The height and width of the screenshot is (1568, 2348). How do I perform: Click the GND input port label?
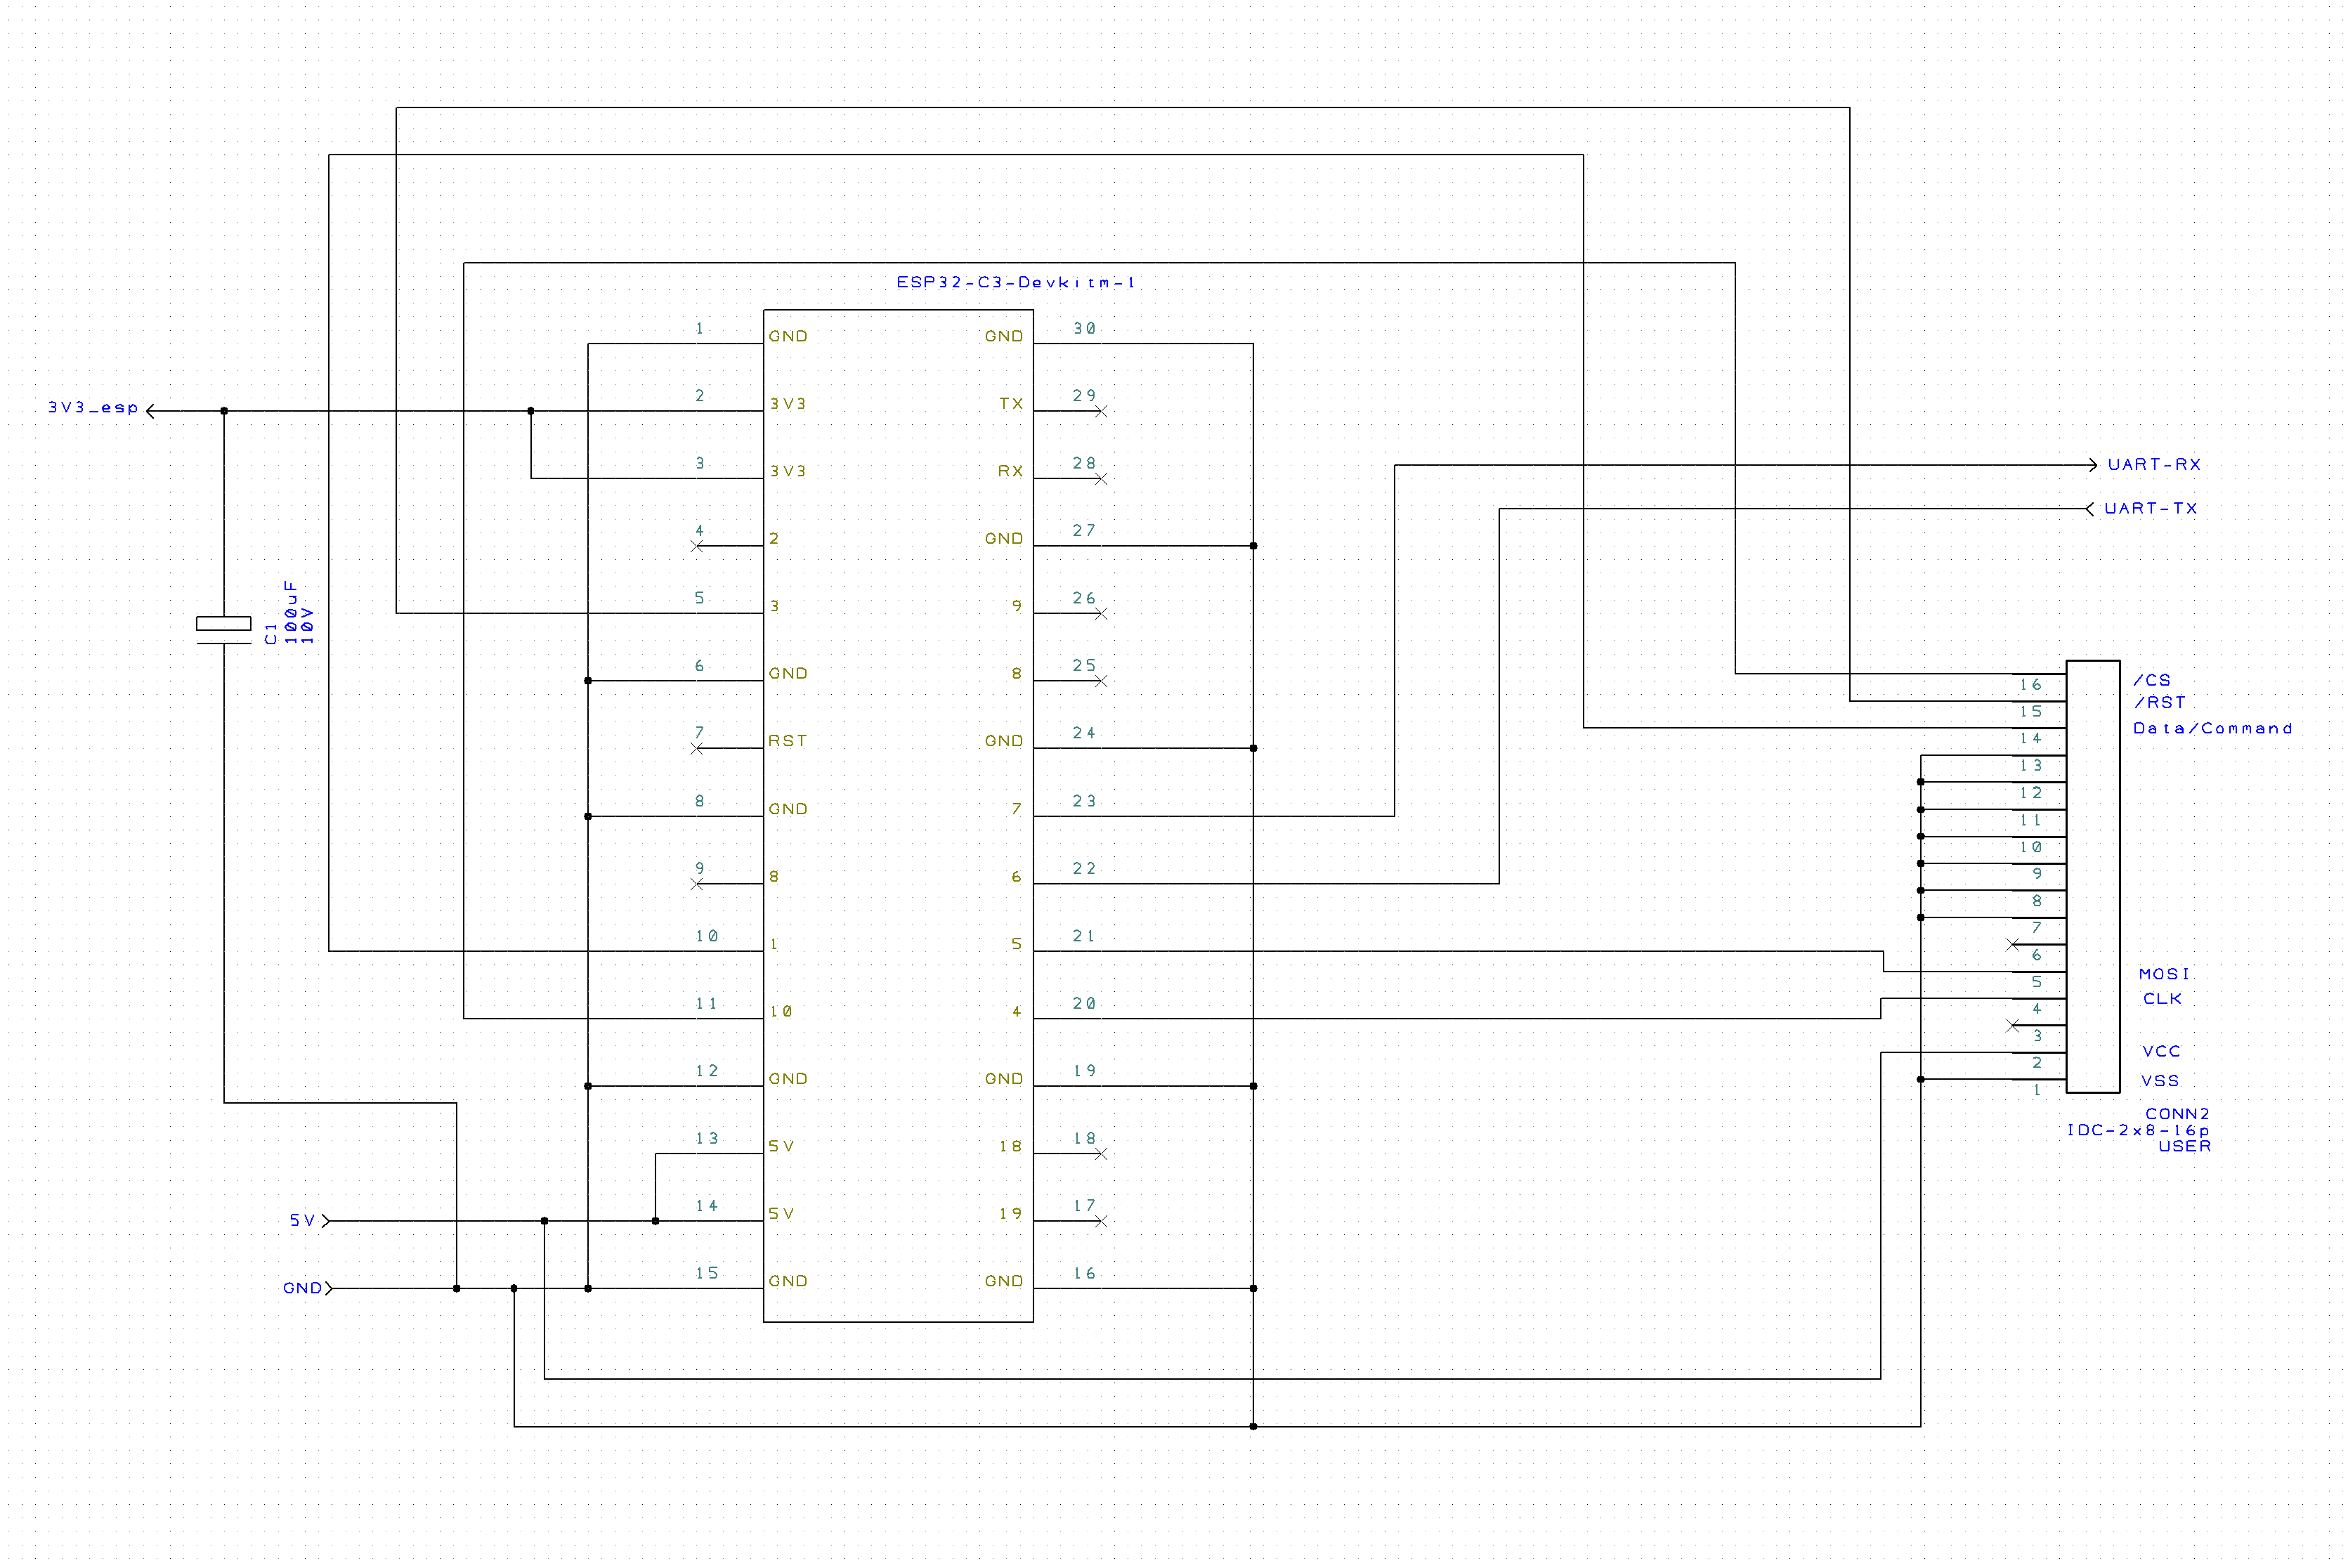click(302, 1288)
